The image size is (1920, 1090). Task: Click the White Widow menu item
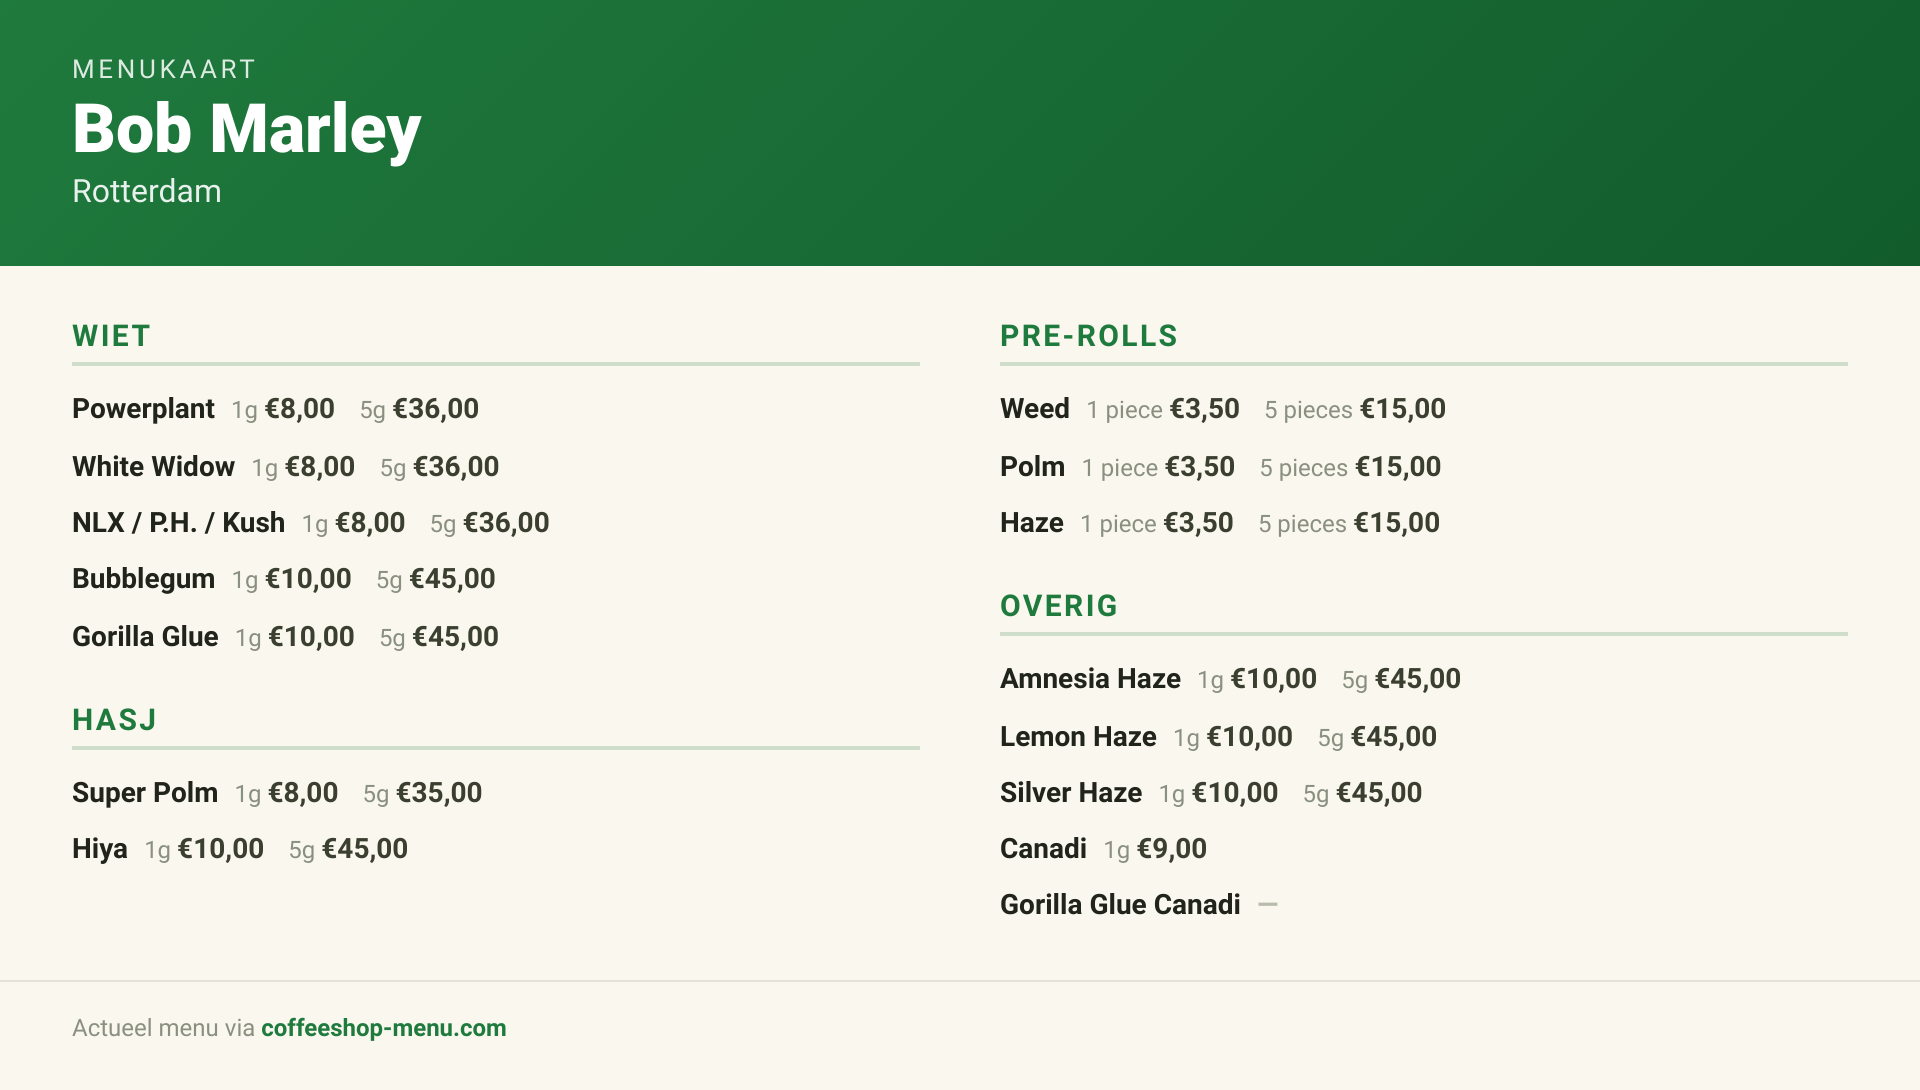[x=153, y=467]
